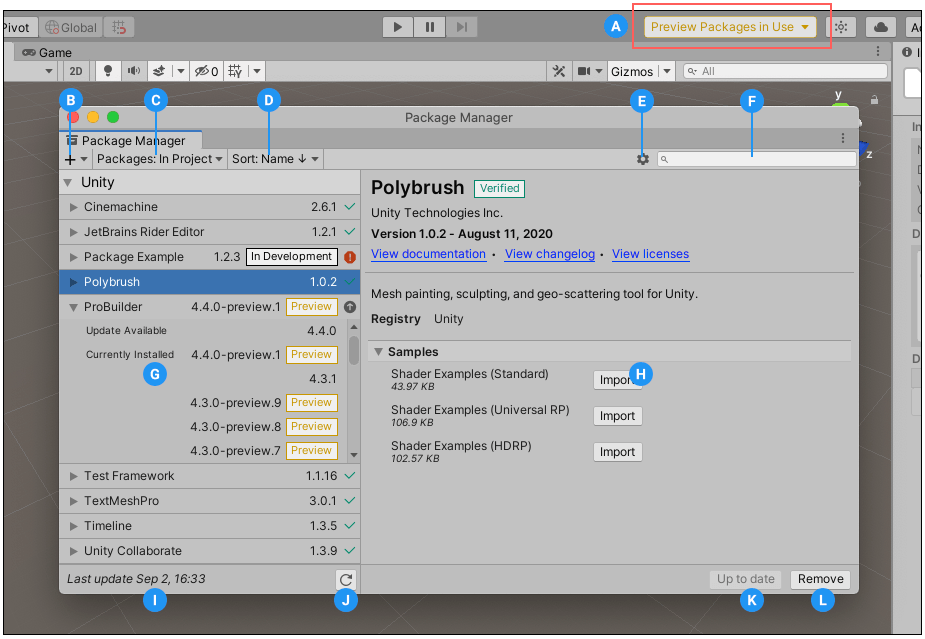Image resolution: width=925 pixels, height=639 pixels.
Task: Toggle scene lighting with the bulb icon
Action: click(107, 70)
